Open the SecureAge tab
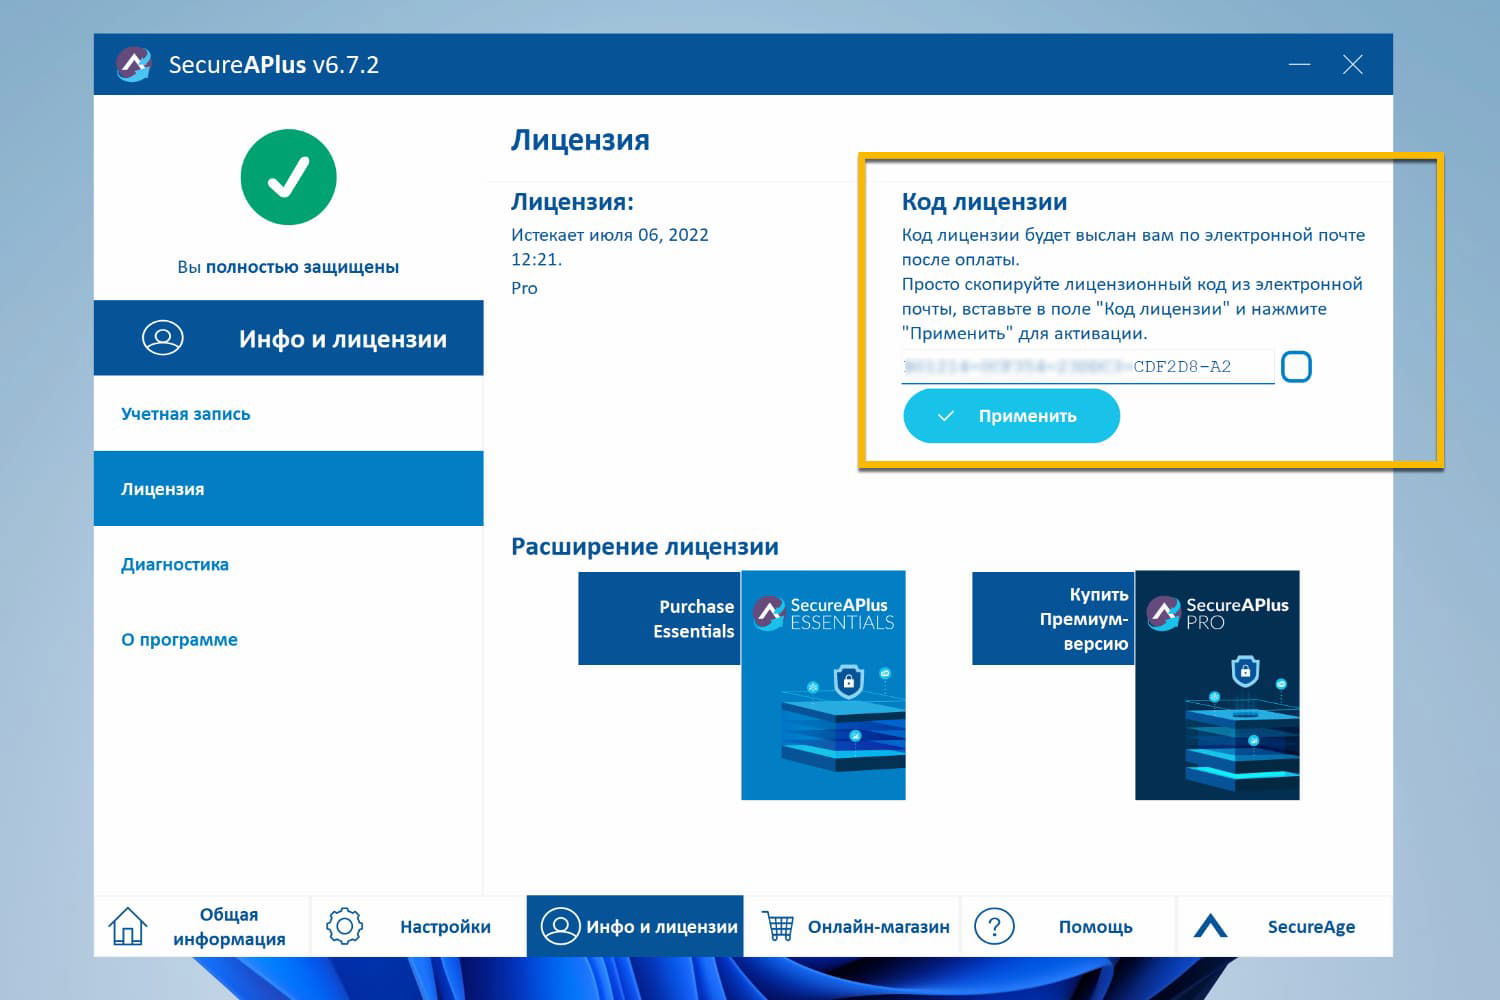The height and width of the screenshot is (1000, 1500). [x=1285, y=926]
